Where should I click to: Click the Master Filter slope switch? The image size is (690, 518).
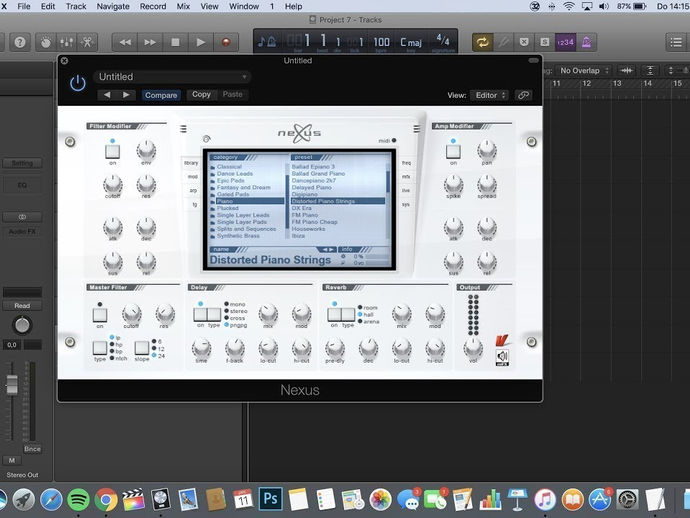142,348
